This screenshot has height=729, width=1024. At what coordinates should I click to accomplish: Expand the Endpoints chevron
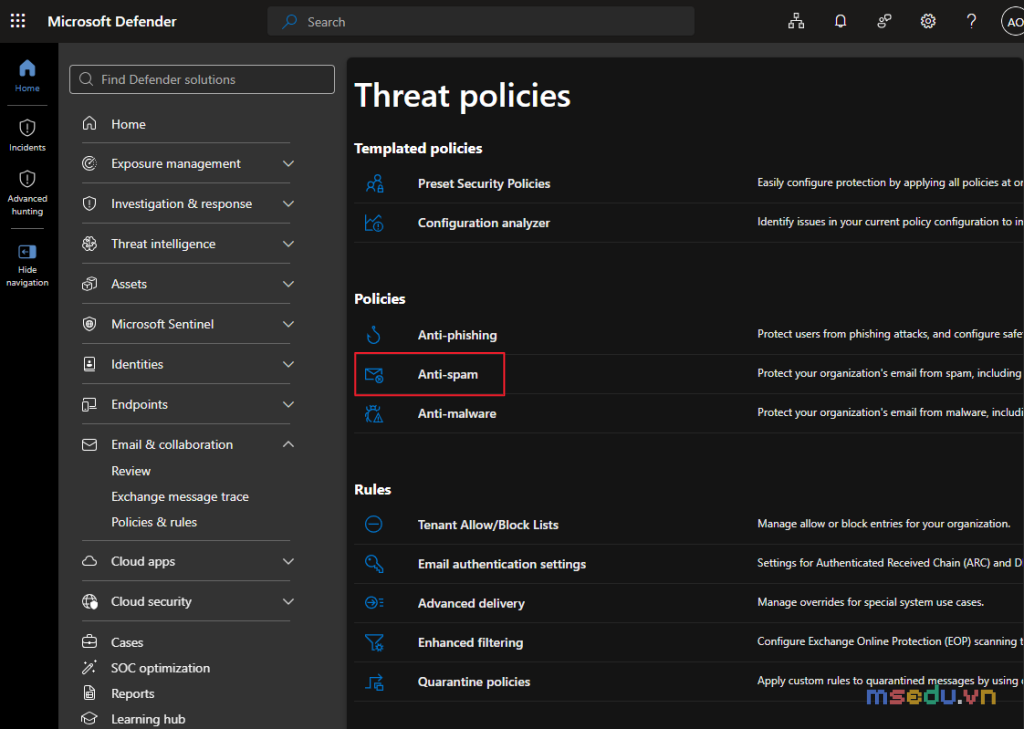point(288,404)
